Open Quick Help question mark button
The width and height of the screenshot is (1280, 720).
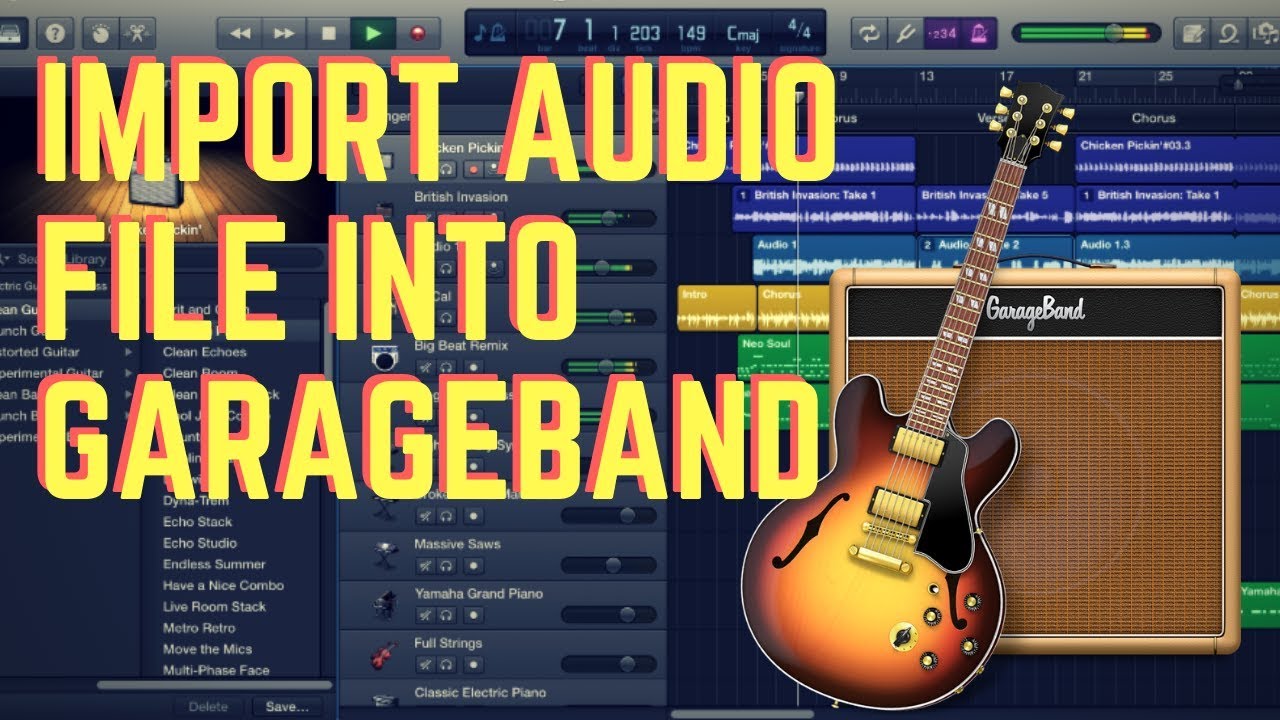pyautogui.click(x=56, y=33)
